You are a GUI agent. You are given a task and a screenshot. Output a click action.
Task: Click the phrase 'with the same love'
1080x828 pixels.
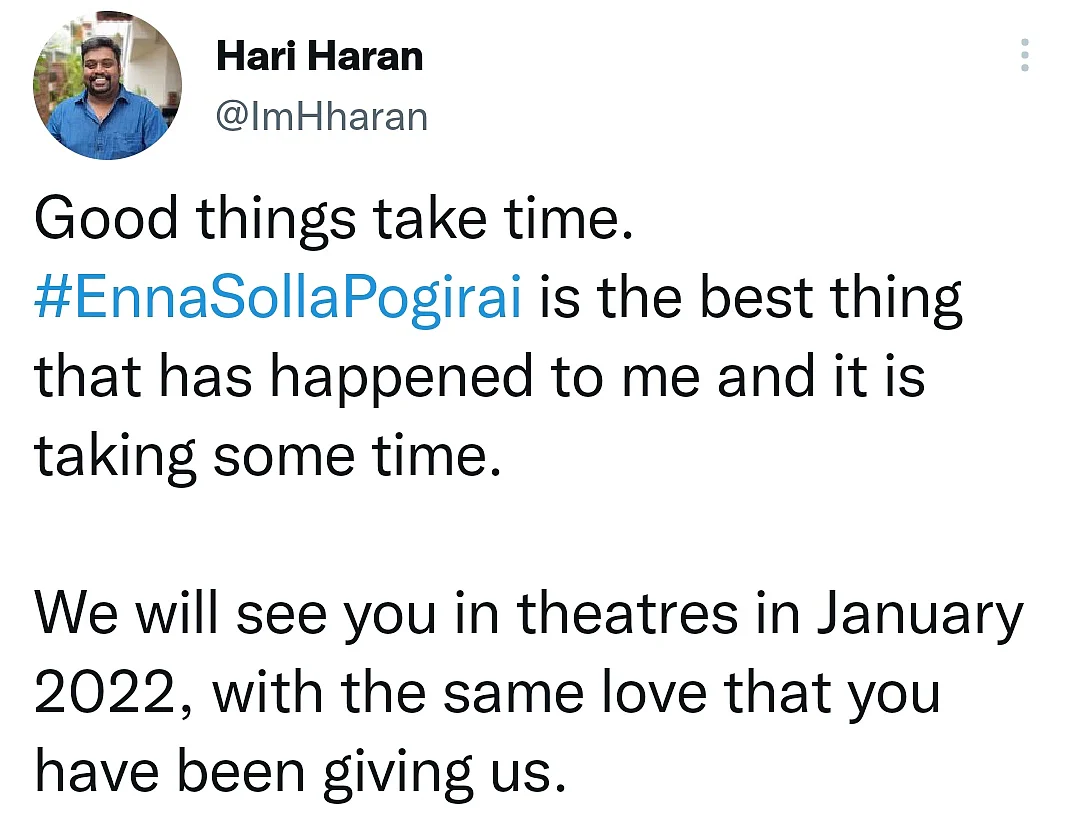pyautogui.click(x=459, y=692)
